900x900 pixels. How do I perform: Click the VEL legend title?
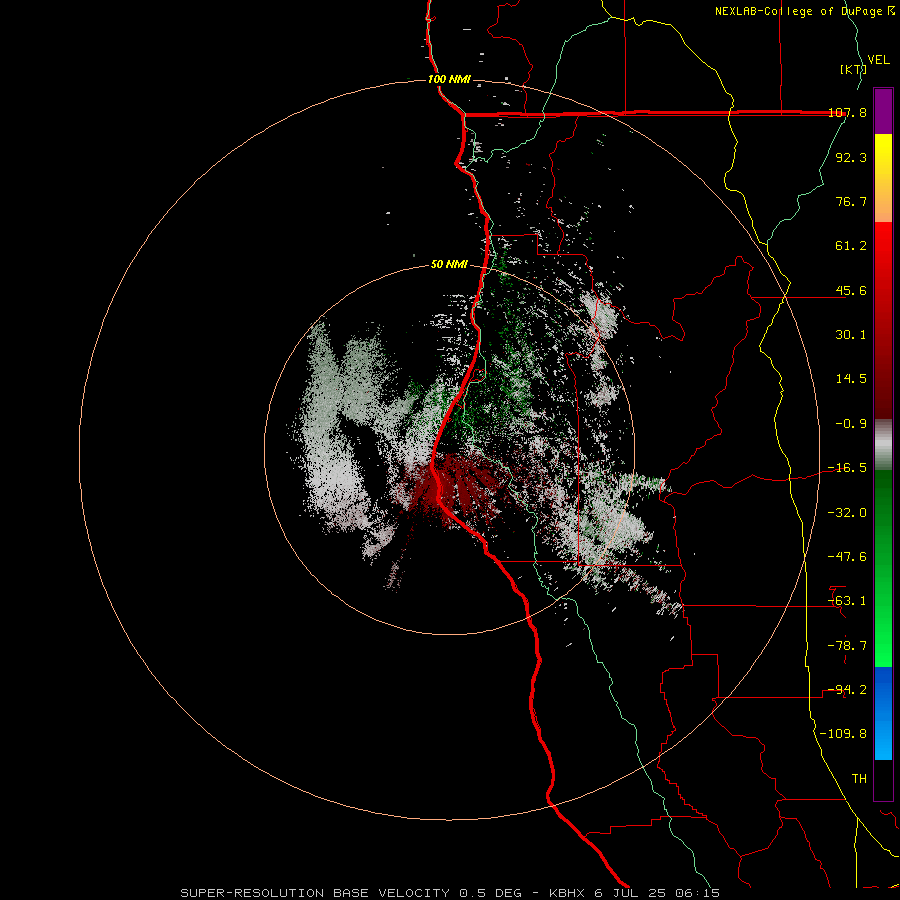coord(878,60)
